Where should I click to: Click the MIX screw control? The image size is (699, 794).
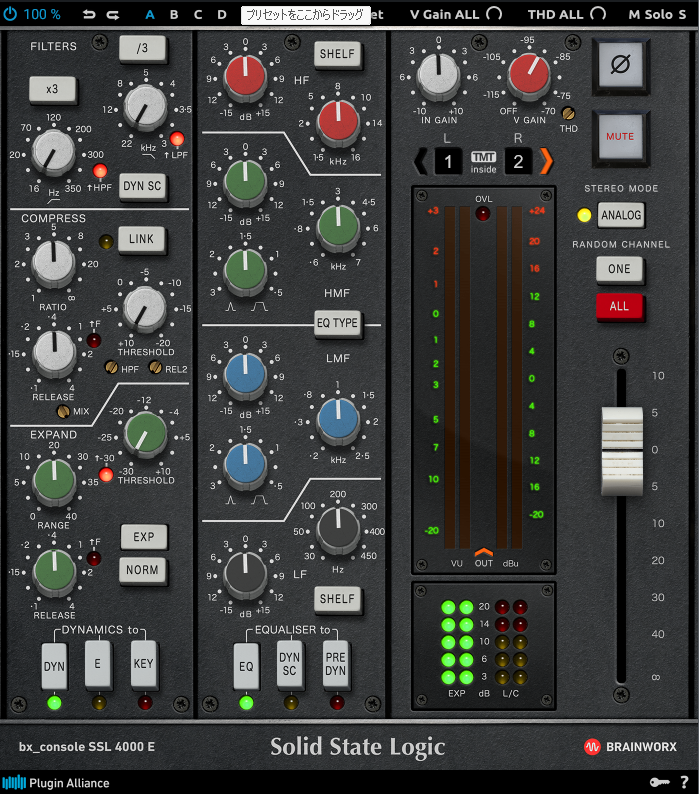(63, 411)
